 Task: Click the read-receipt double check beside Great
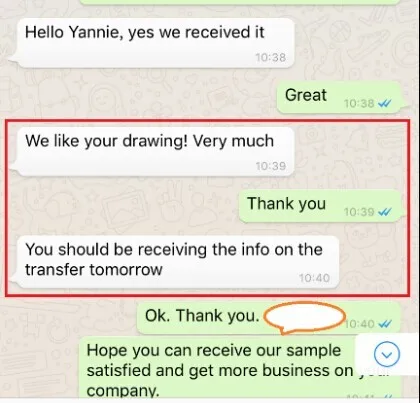click(384, 104)
